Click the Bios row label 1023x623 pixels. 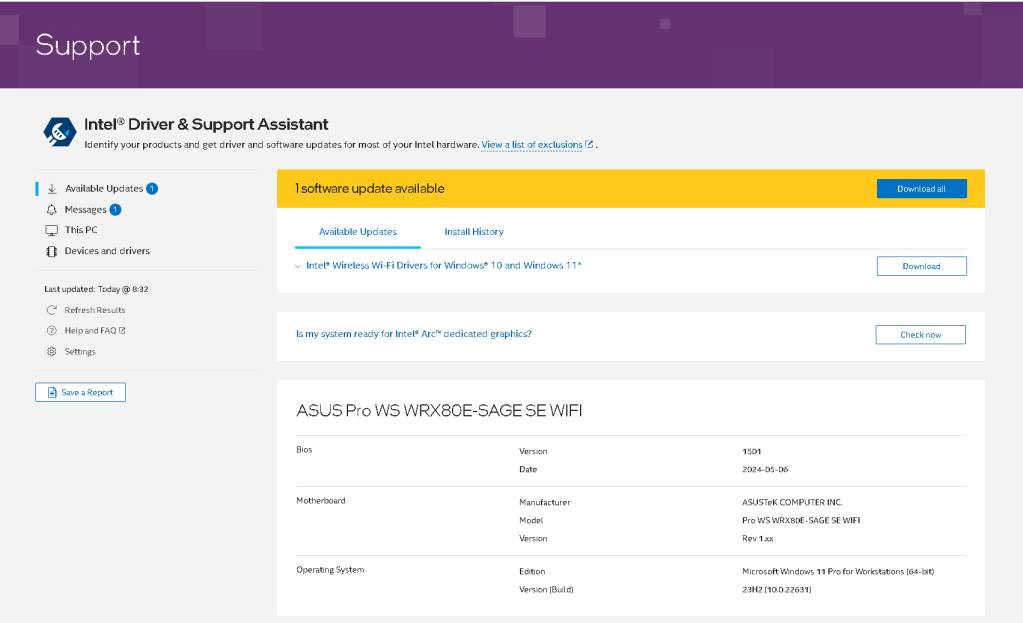pos(304,449)
